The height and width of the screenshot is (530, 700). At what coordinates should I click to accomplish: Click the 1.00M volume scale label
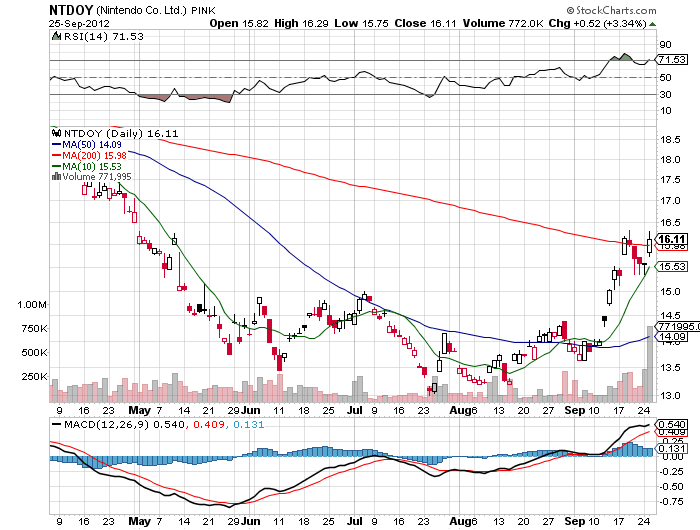[32, 305]
